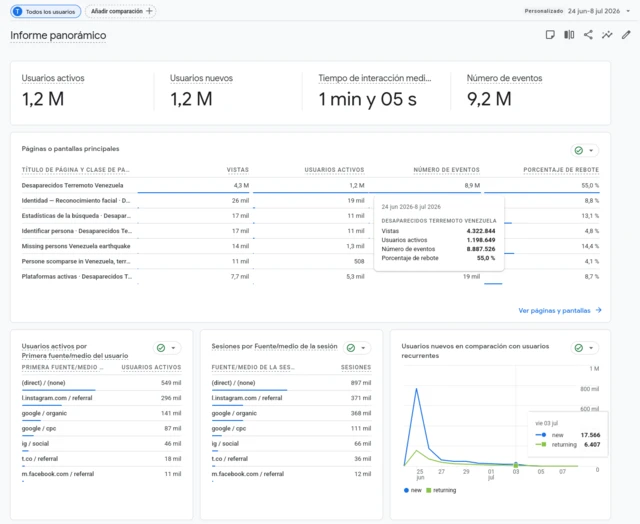Click peak of blue new-users line

(416, 389)
